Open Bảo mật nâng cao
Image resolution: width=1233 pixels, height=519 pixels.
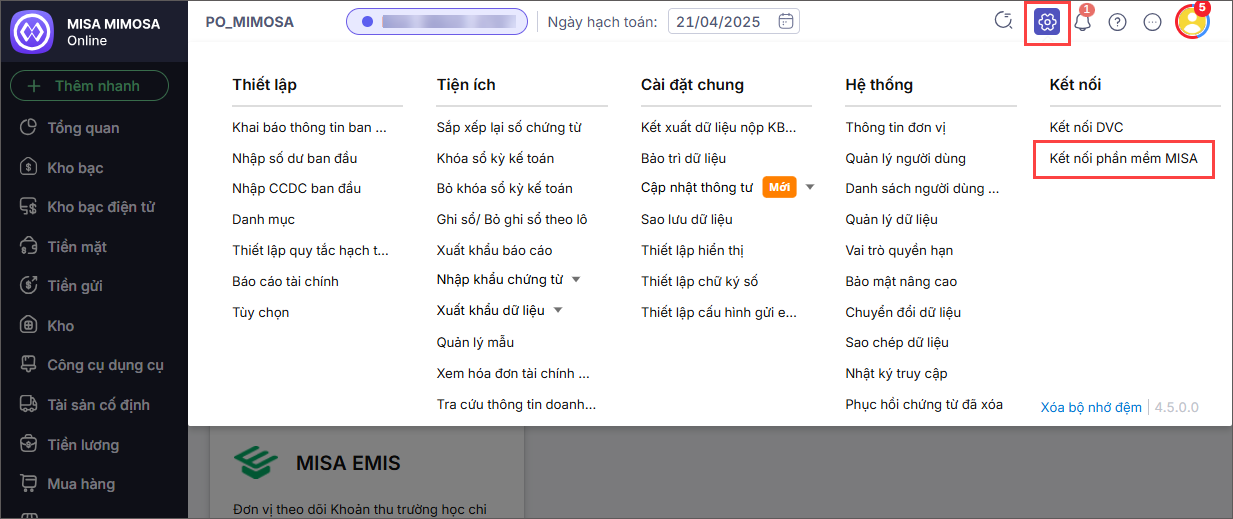click(901, 281)
